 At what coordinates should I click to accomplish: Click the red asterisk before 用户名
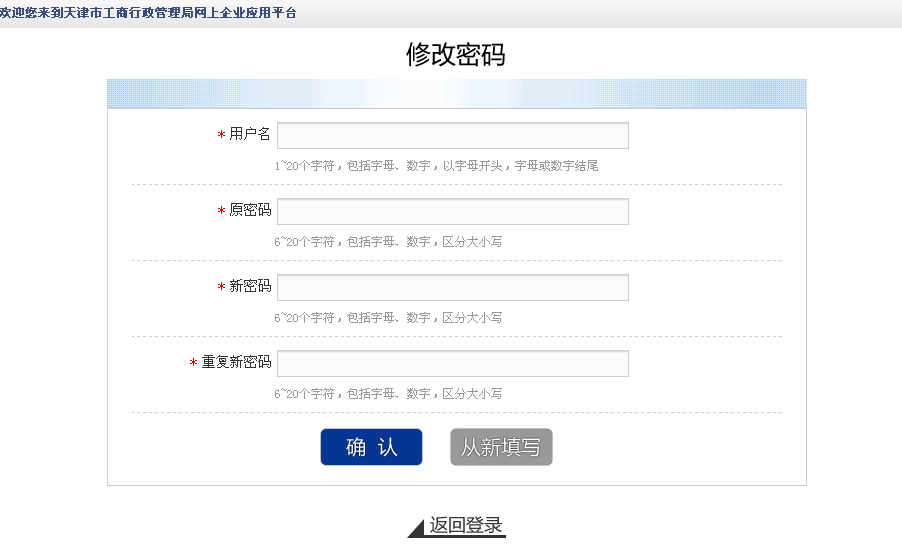[221, 136]
